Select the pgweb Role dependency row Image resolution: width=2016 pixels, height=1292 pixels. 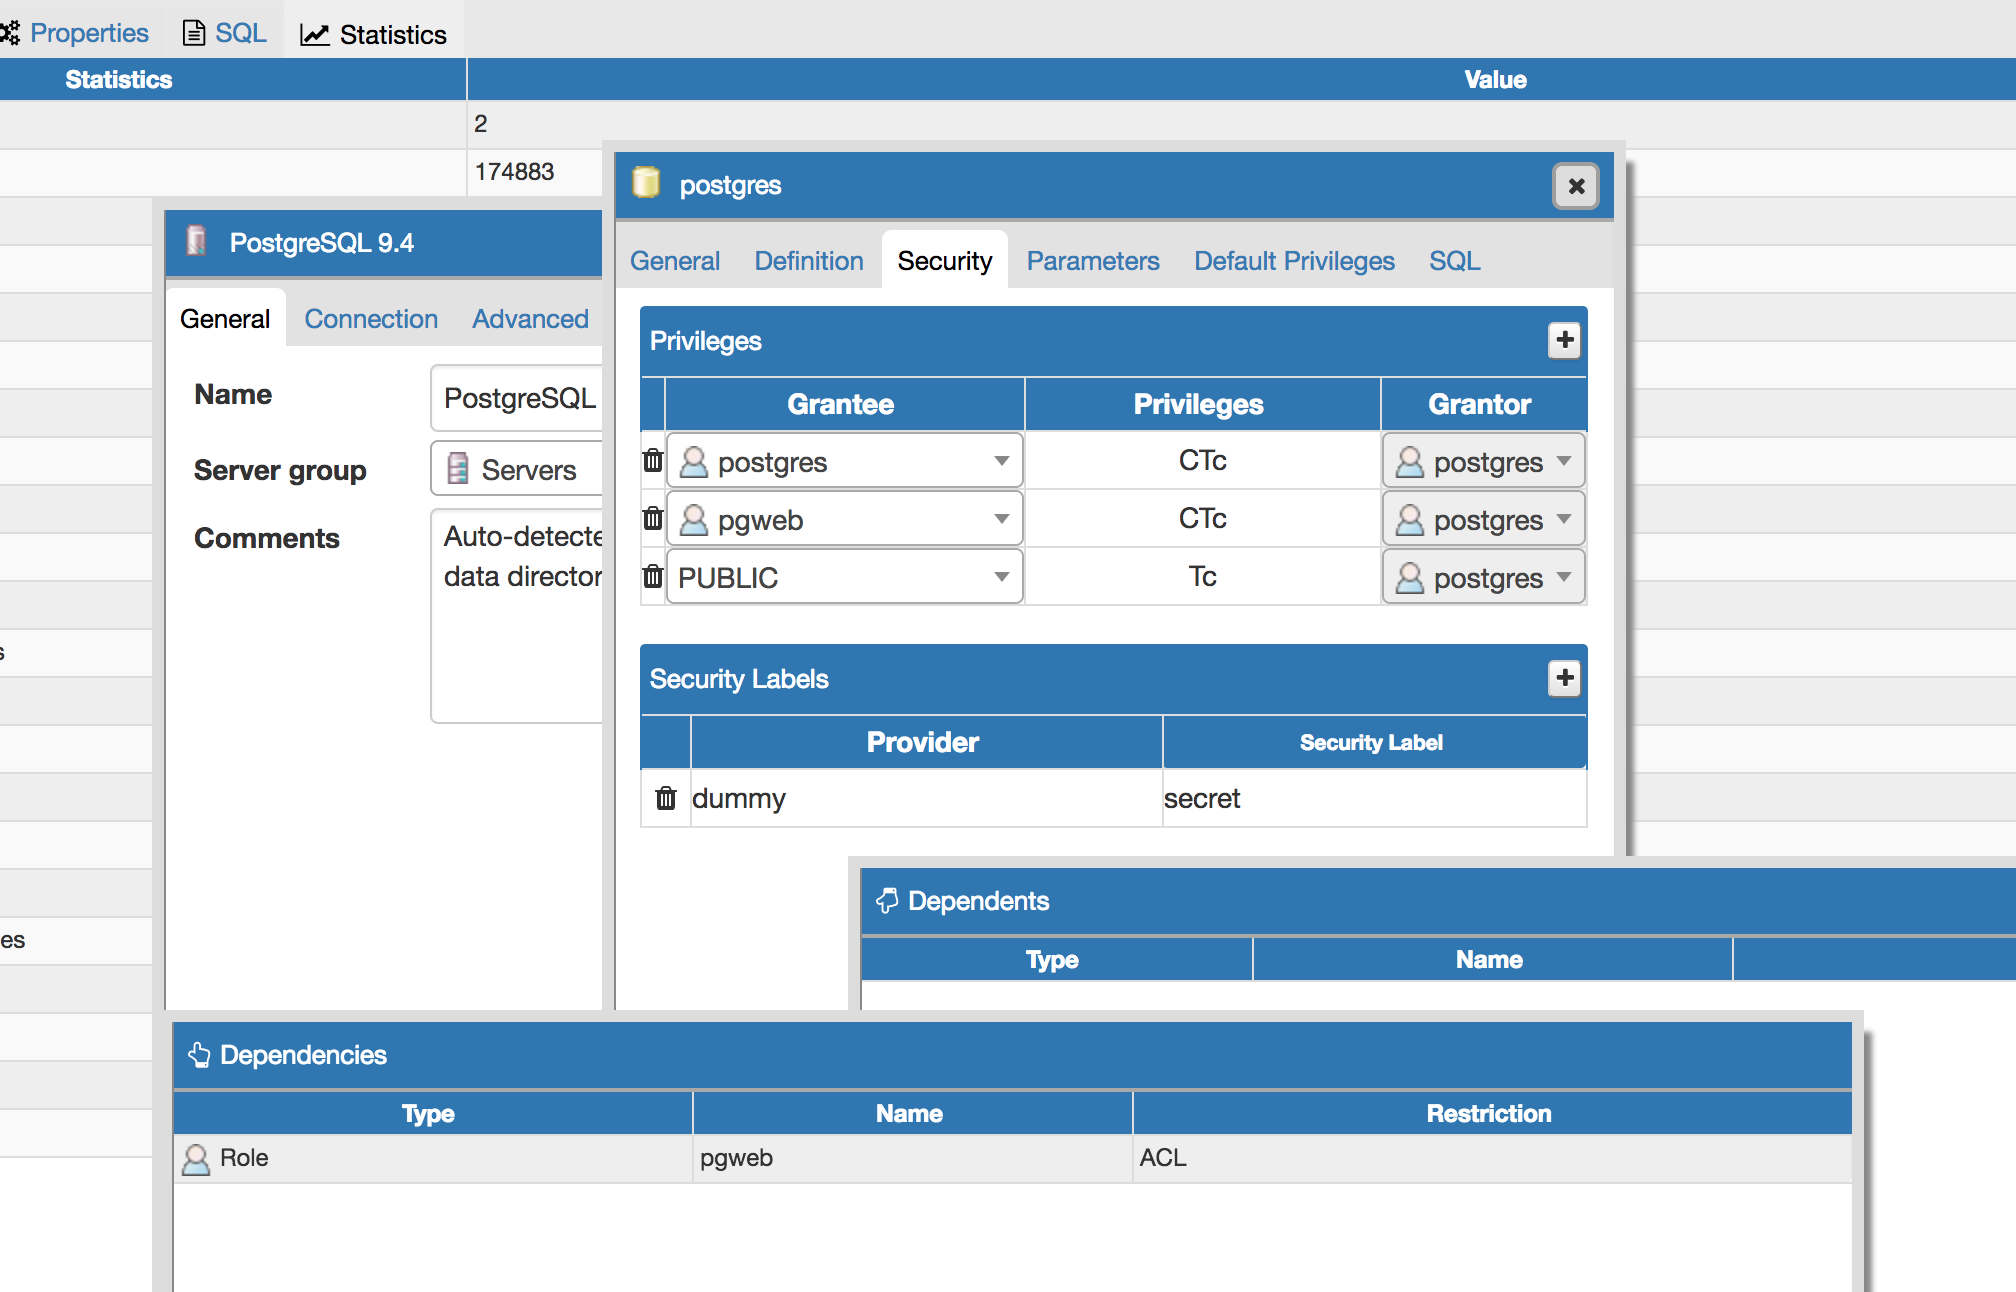pyautogui.click(x=736, y=1158)
